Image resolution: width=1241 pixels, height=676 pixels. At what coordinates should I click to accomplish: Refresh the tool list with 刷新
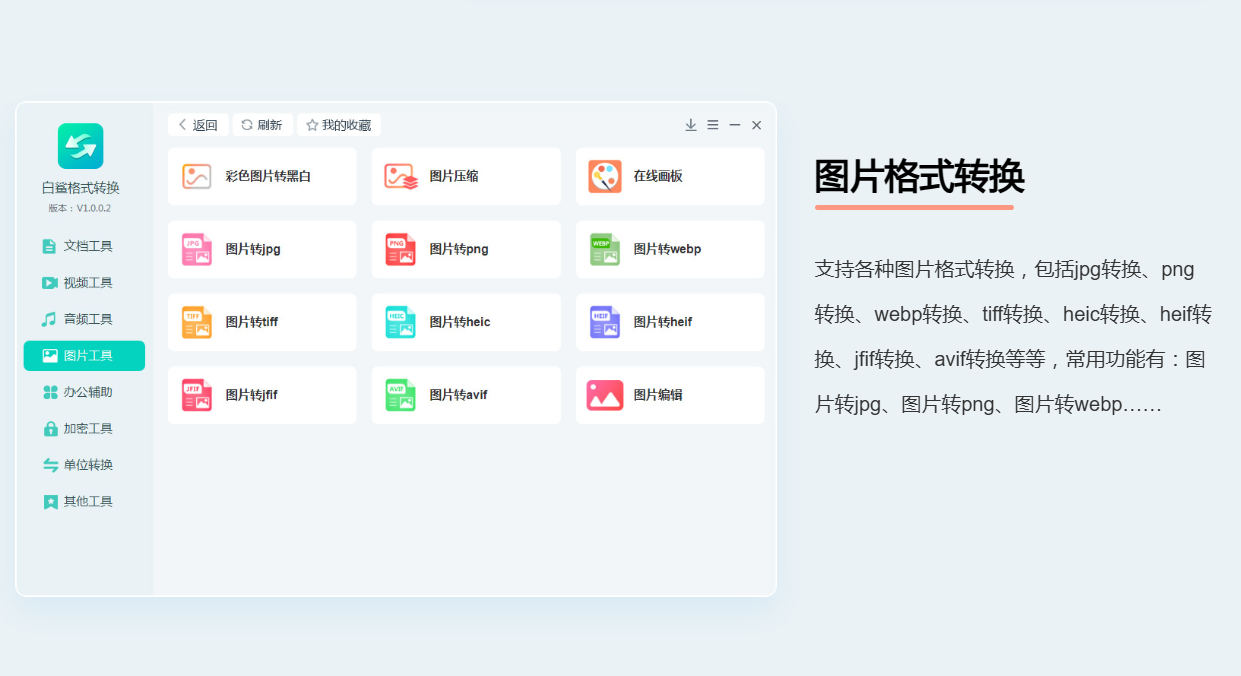262,125
